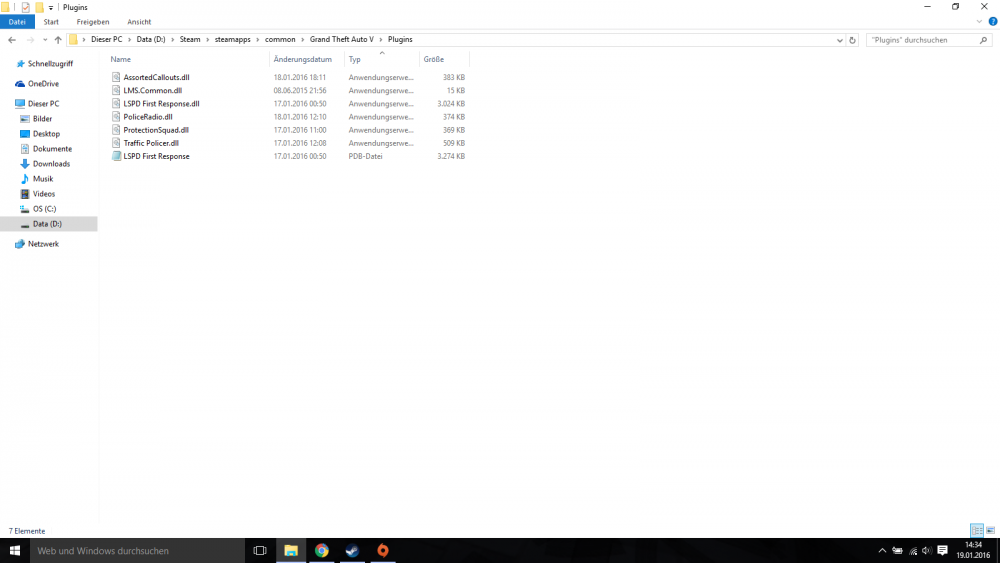Switch to details view layout
The width and height of the screenshot is (1000, 563).
pyautogui.click(x=976, y=530)
